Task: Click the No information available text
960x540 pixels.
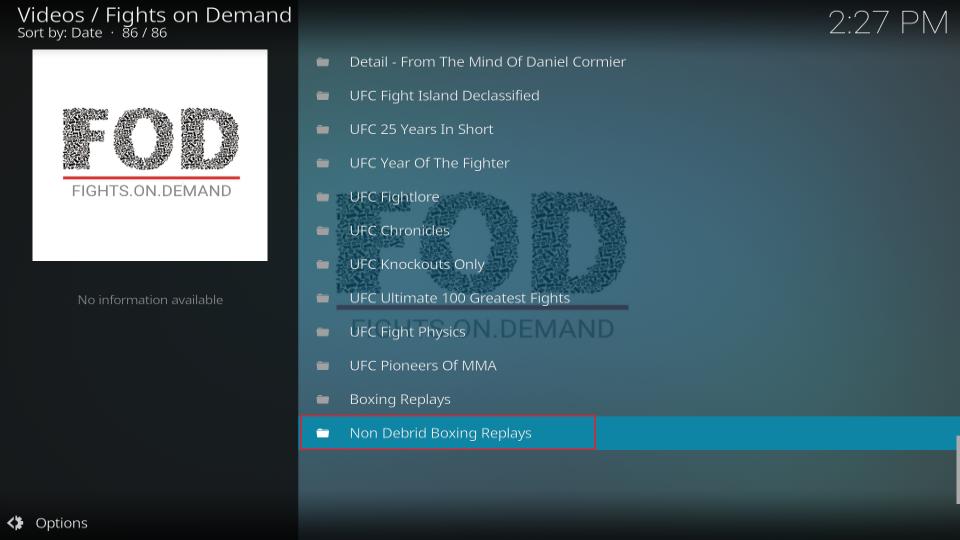Action: point(150,299)
